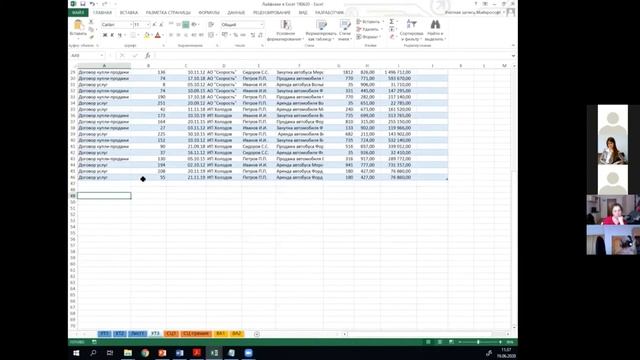Toggle underline formatting (Ч)
Image resolution: width=640 pixels, height=360 pixels.
120,36
